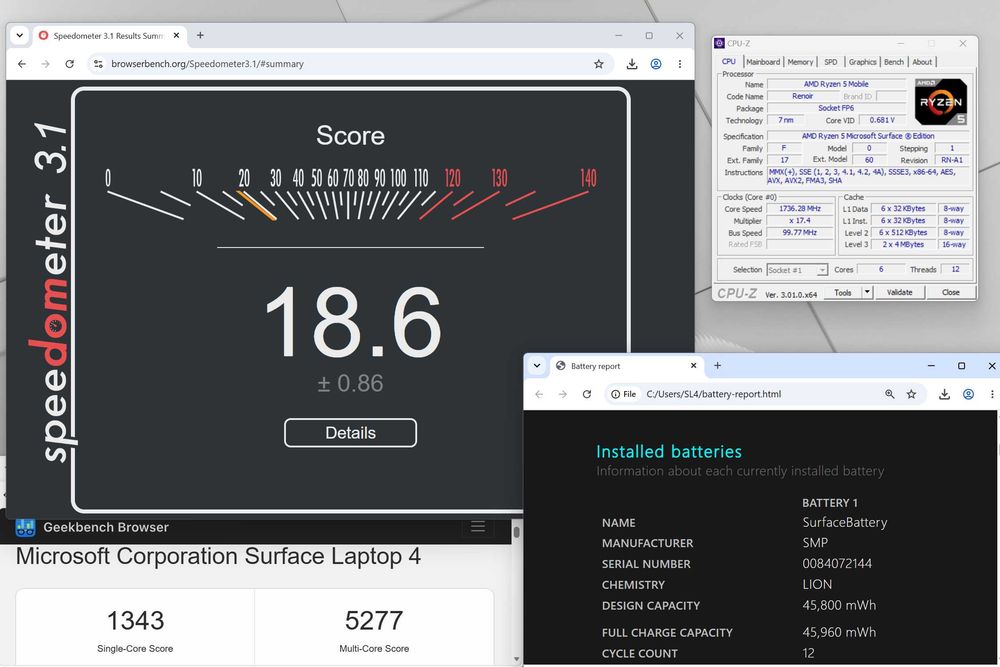This screenshot has height=667, width=1000.
Task: Click back arrow in Battery report window
Action: 540,394
